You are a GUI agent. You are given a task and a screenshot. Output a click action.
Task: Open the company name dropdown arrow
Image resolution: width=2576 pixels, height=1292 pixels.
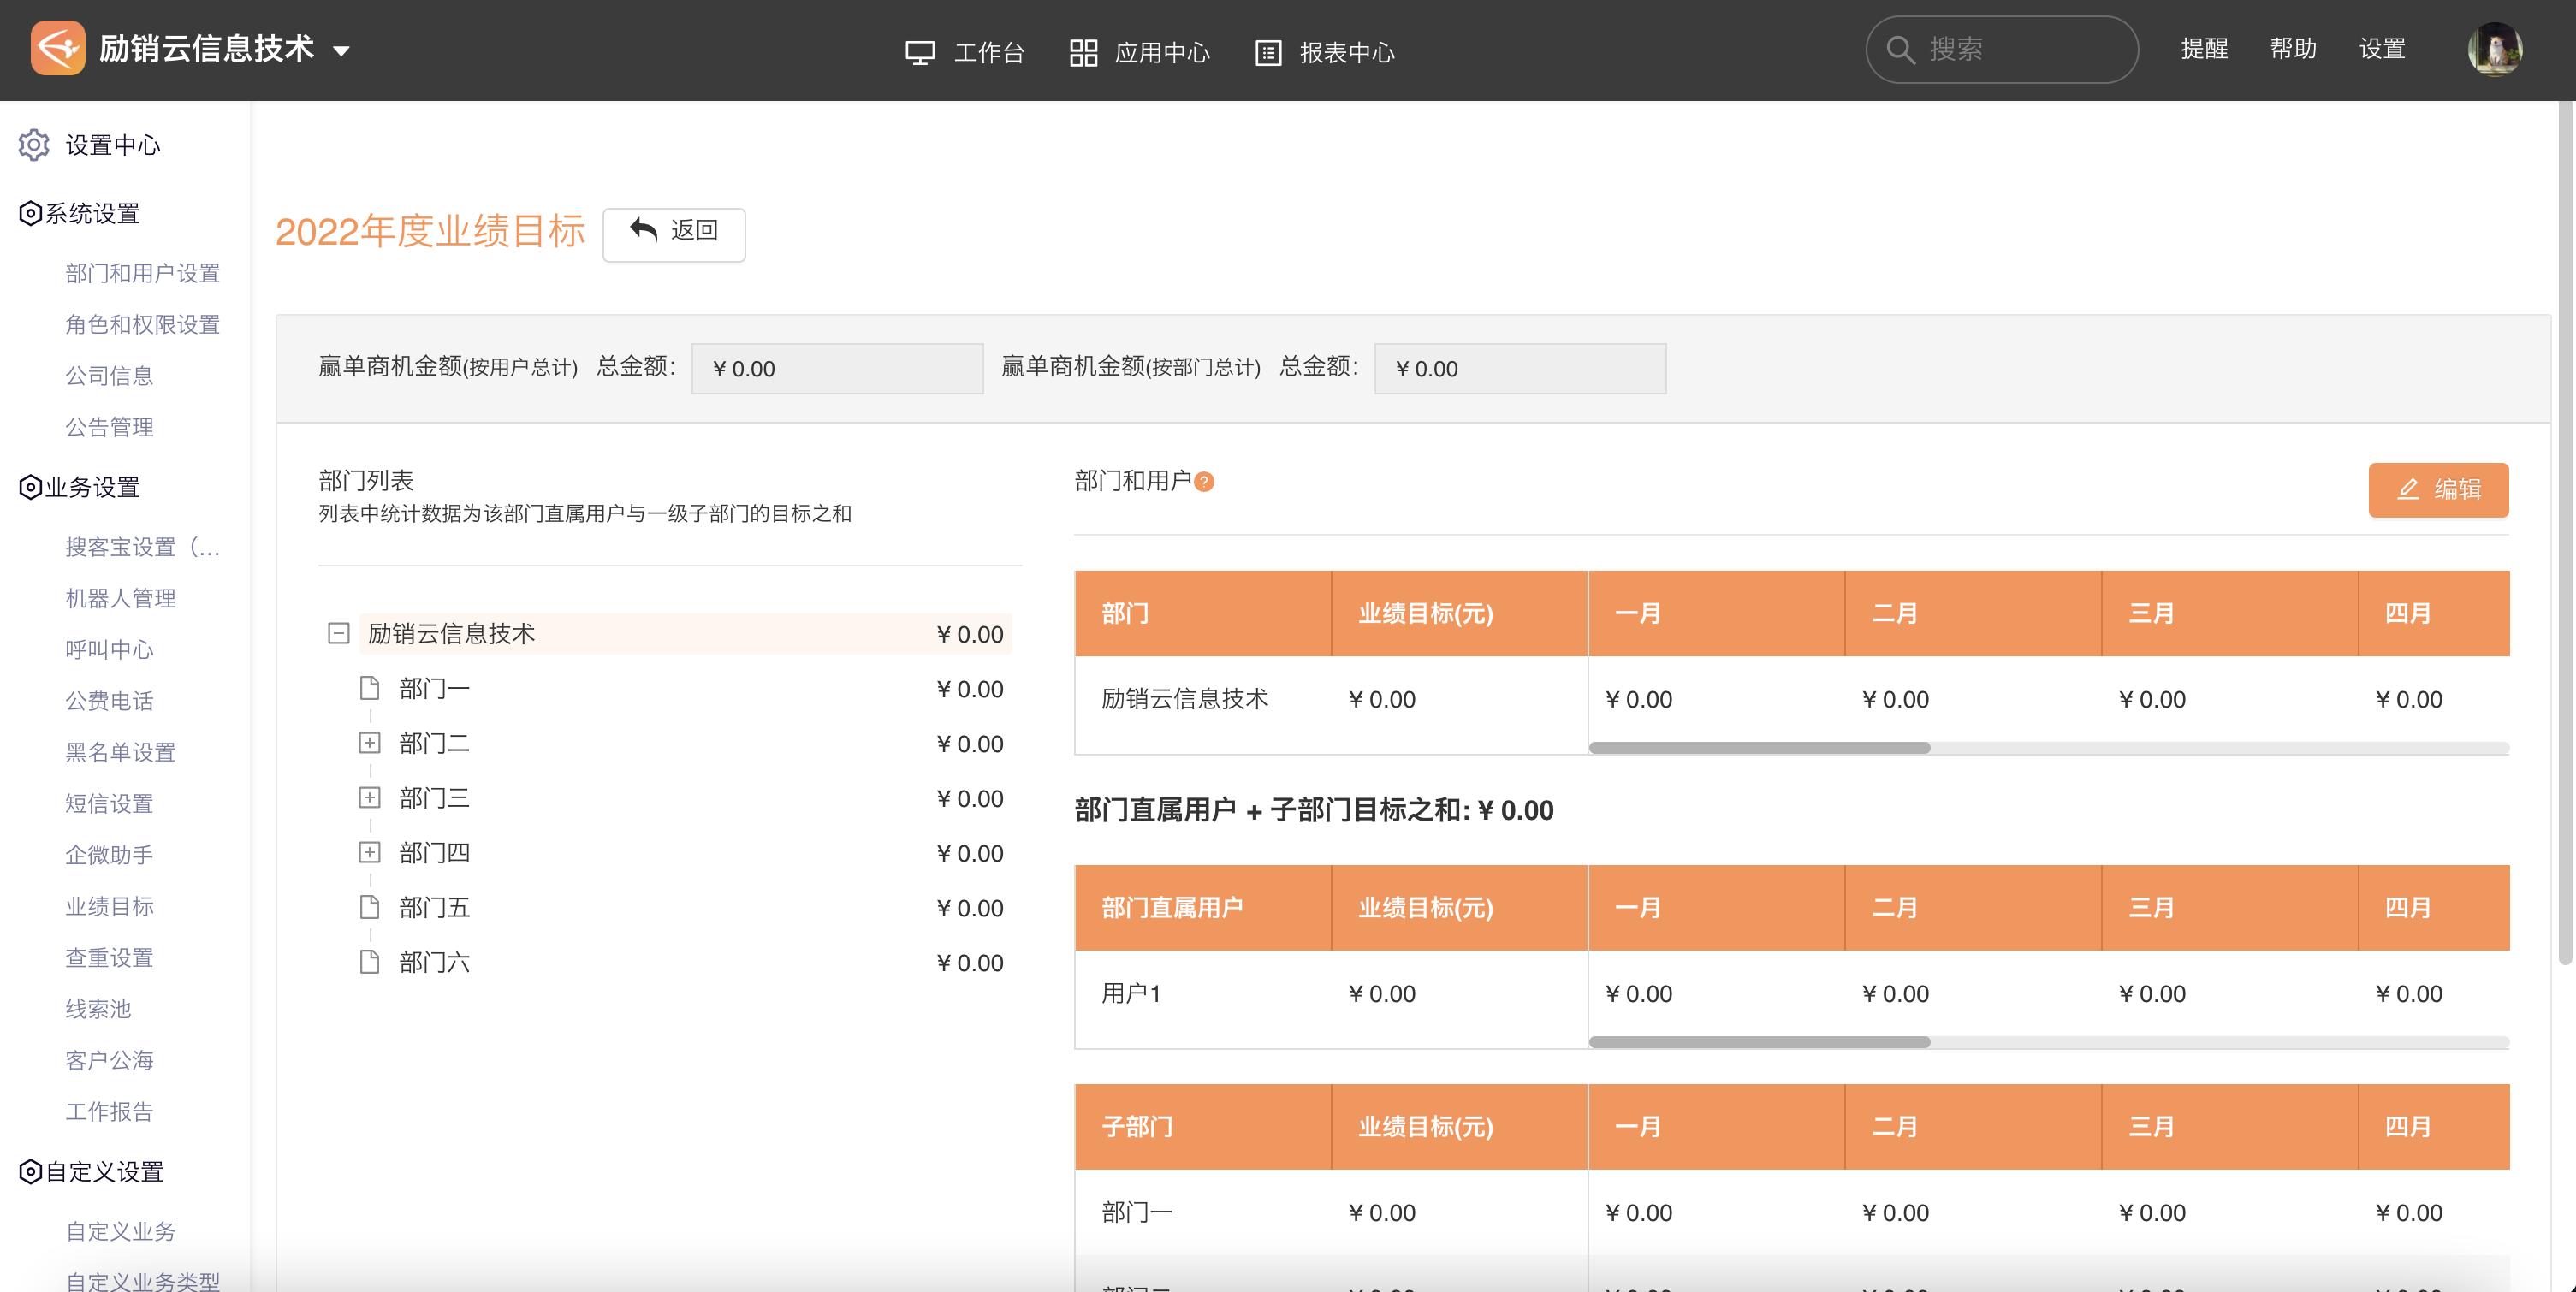[x=342, y=51]
